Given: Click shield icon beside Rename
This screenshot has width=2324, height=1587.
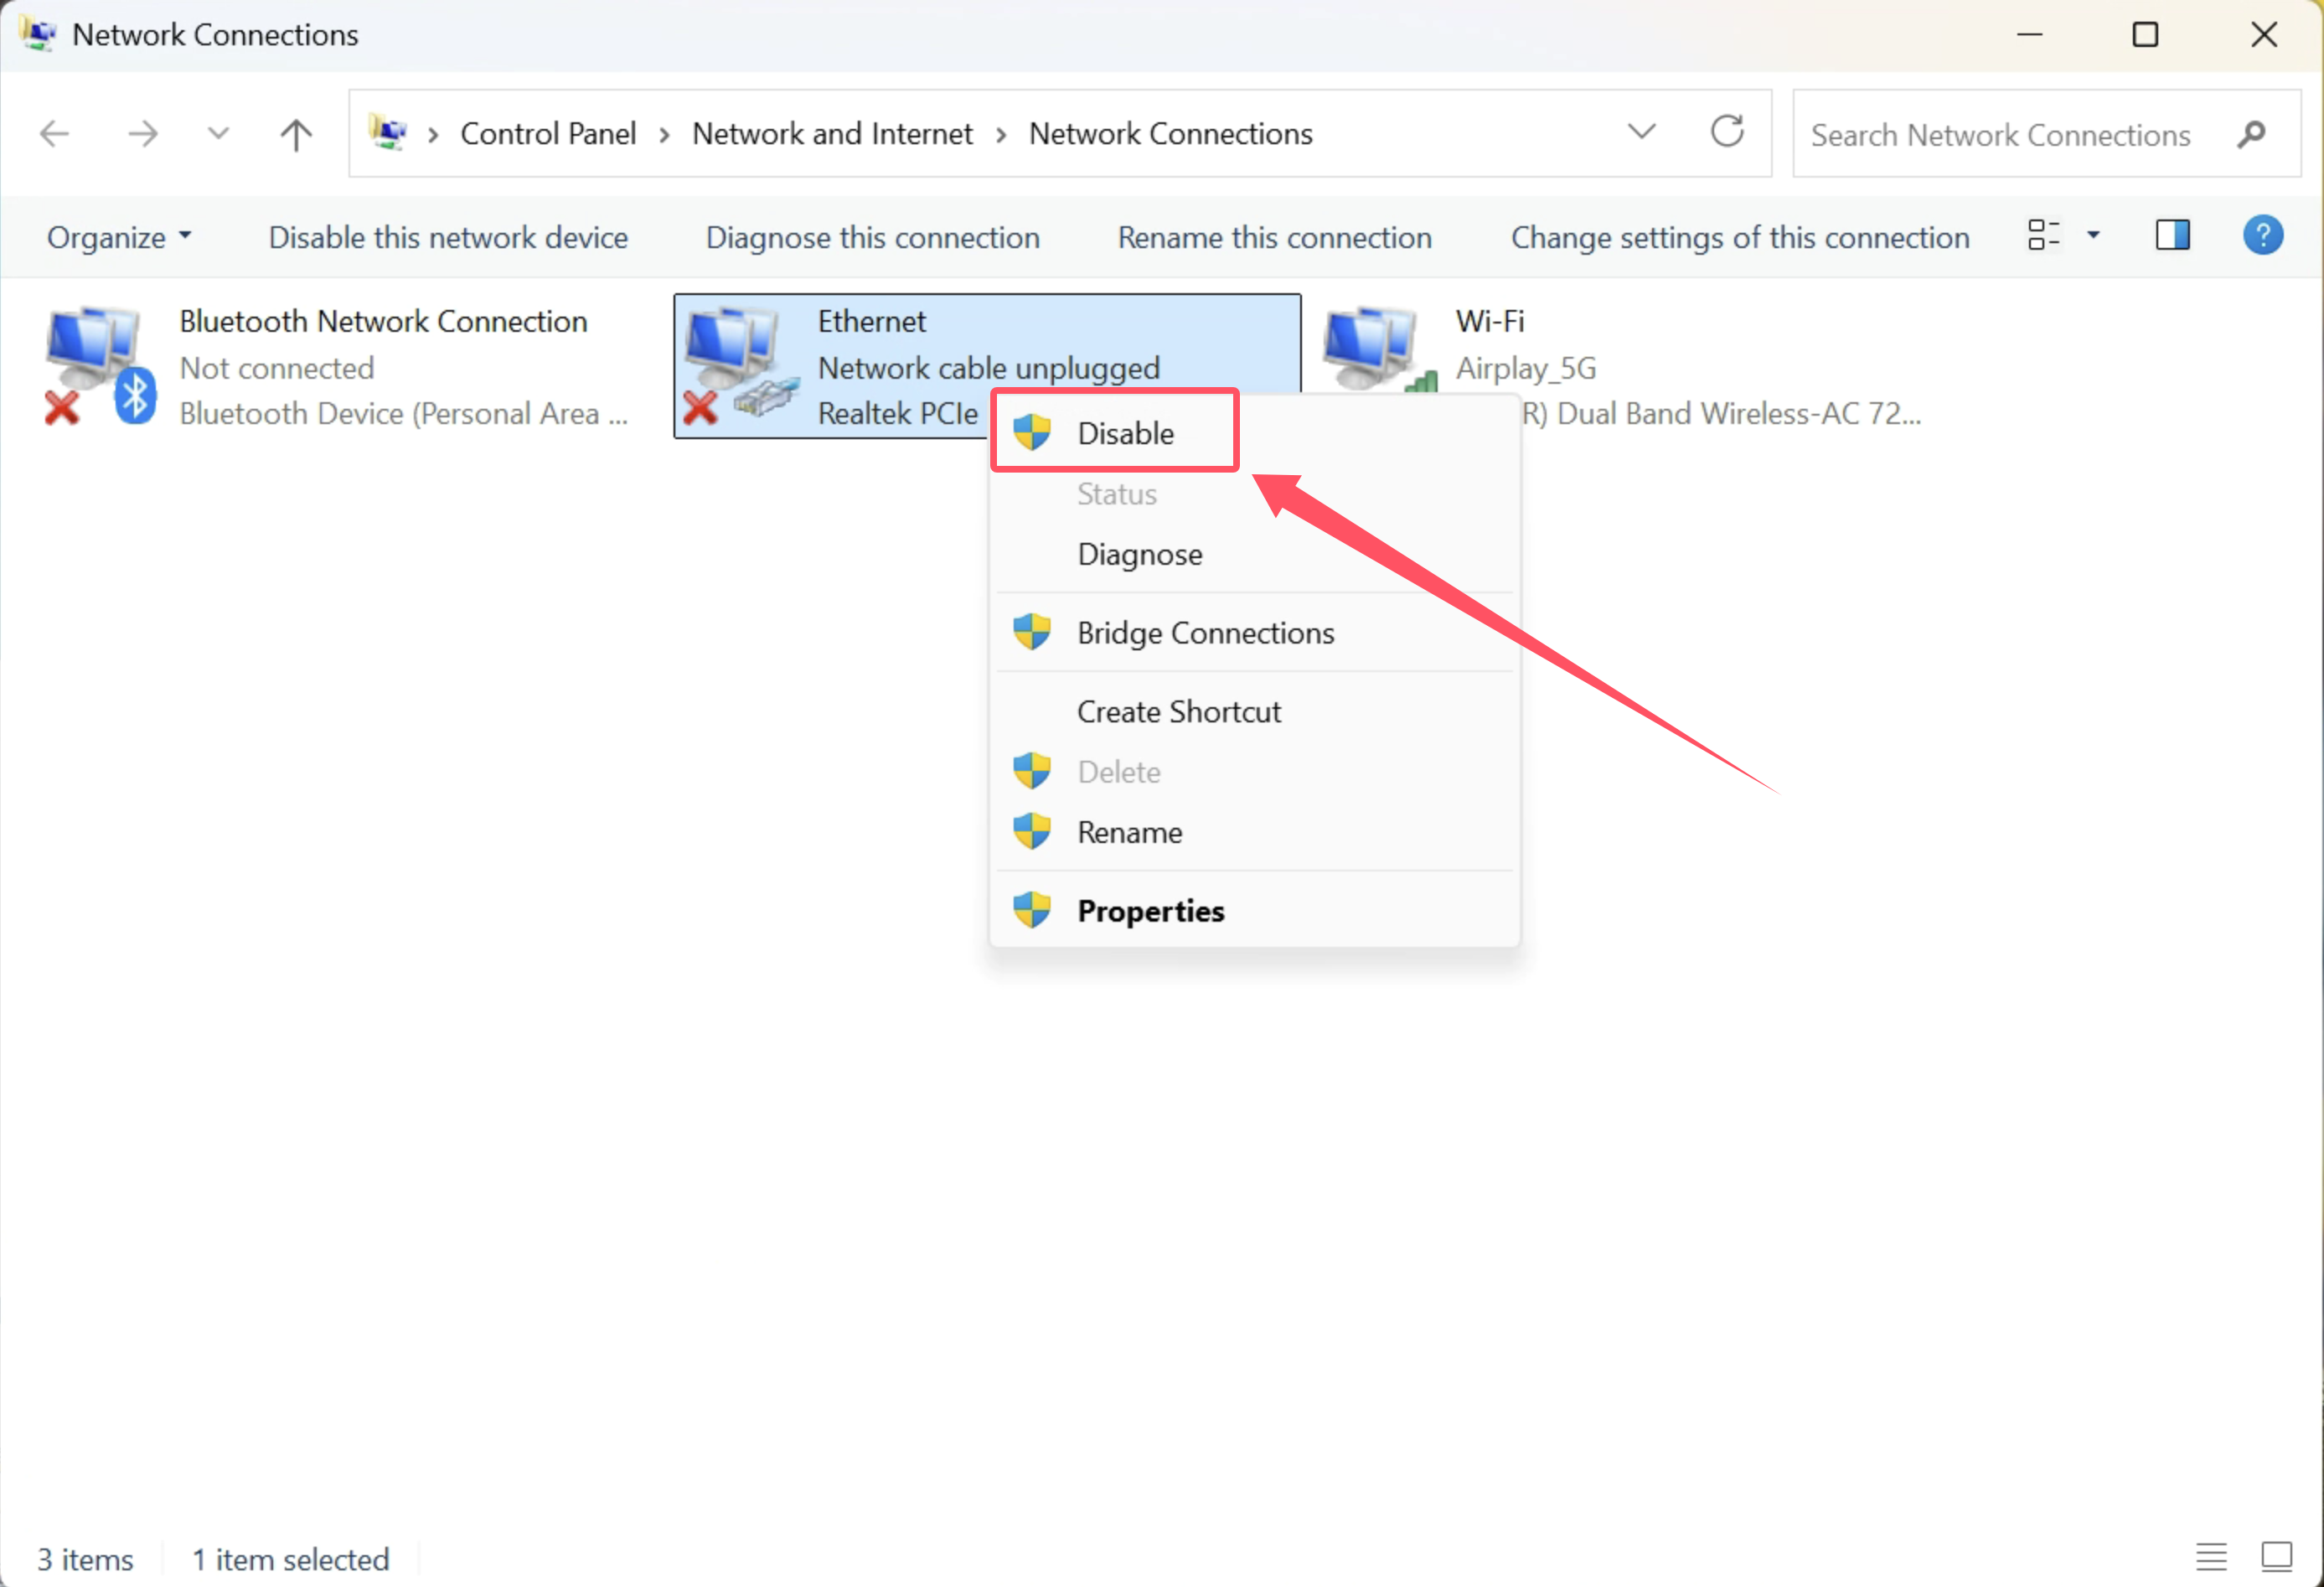Looking at the screenshot, I should coord(1031,830).
